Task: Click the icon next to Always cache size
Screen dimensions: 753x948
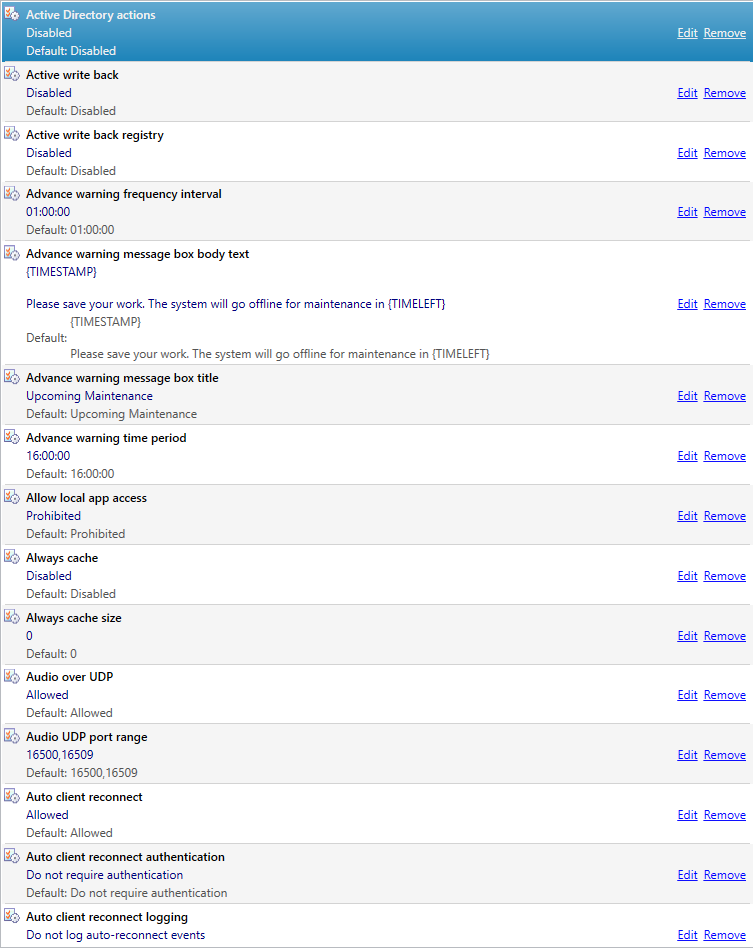Action: tap(13, 618)
